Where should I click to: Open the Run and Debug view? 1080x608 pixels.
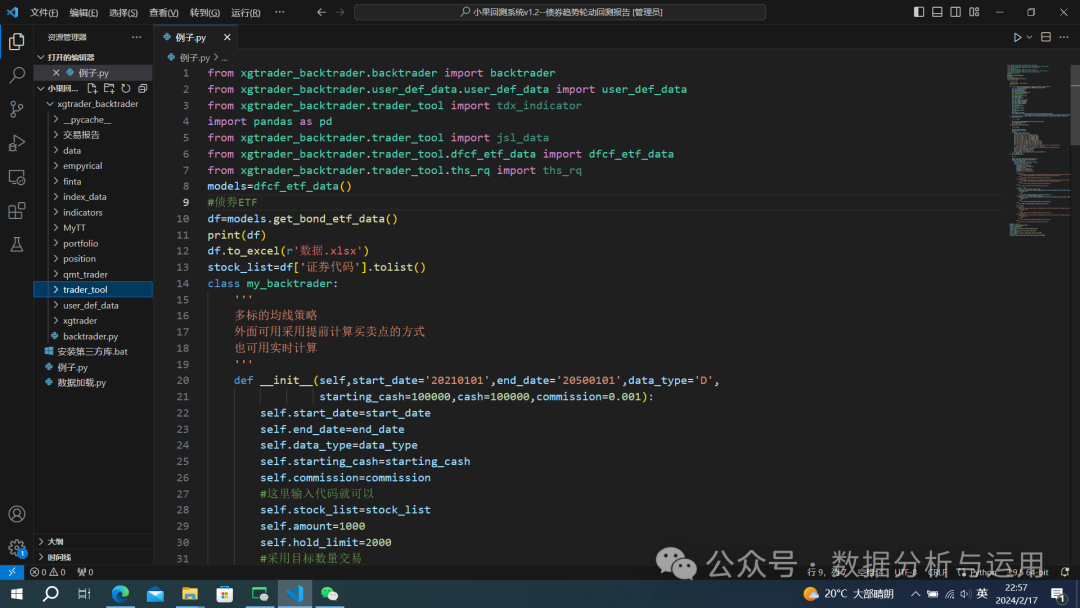pos(17,143)
